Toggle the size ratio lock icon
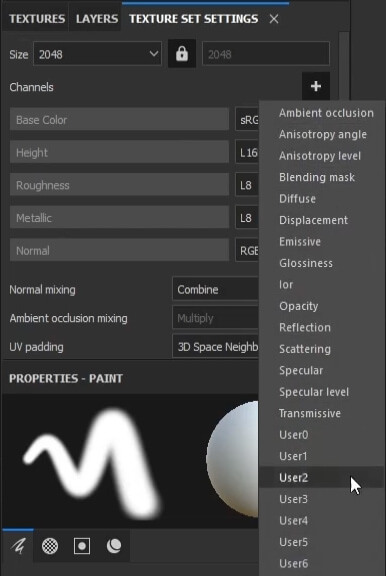This screenshot has height=576, width=386. [182, 54]
